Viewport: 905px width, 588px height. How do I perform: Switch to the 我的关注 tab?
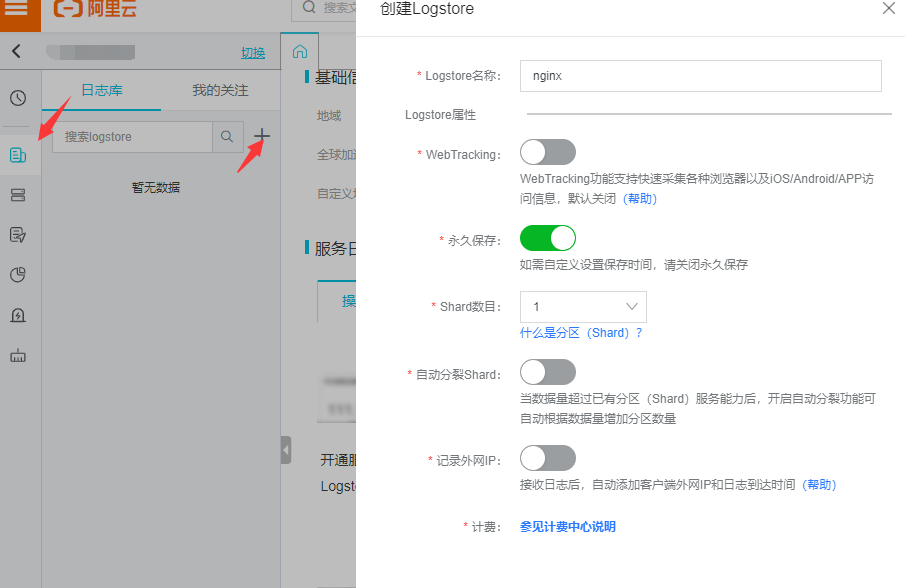[220, 90]
